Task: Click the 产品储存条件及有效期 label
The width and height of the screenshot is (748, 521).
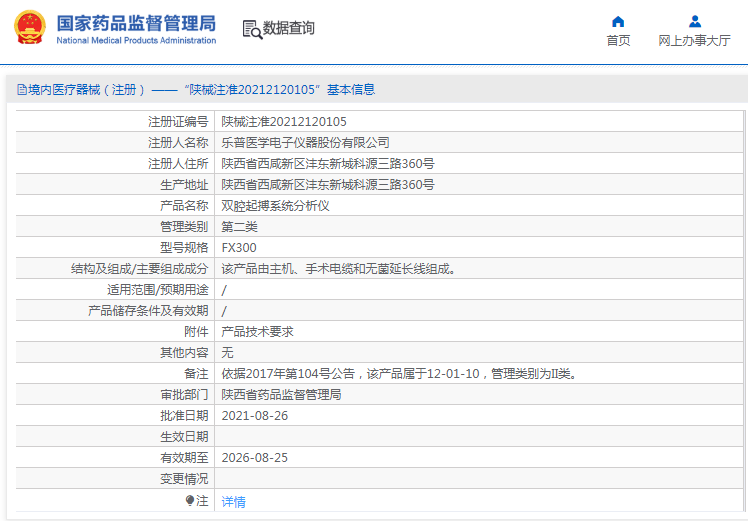Action: tap(148, 311)
